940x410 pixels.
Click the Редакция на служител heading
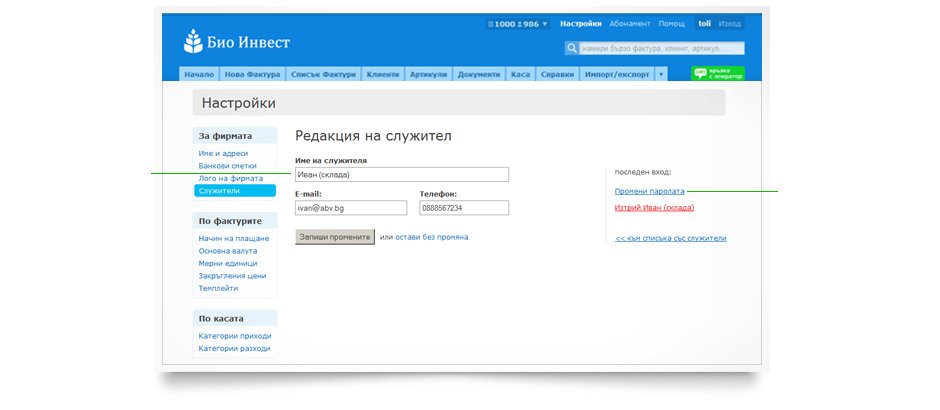point(373,136)
